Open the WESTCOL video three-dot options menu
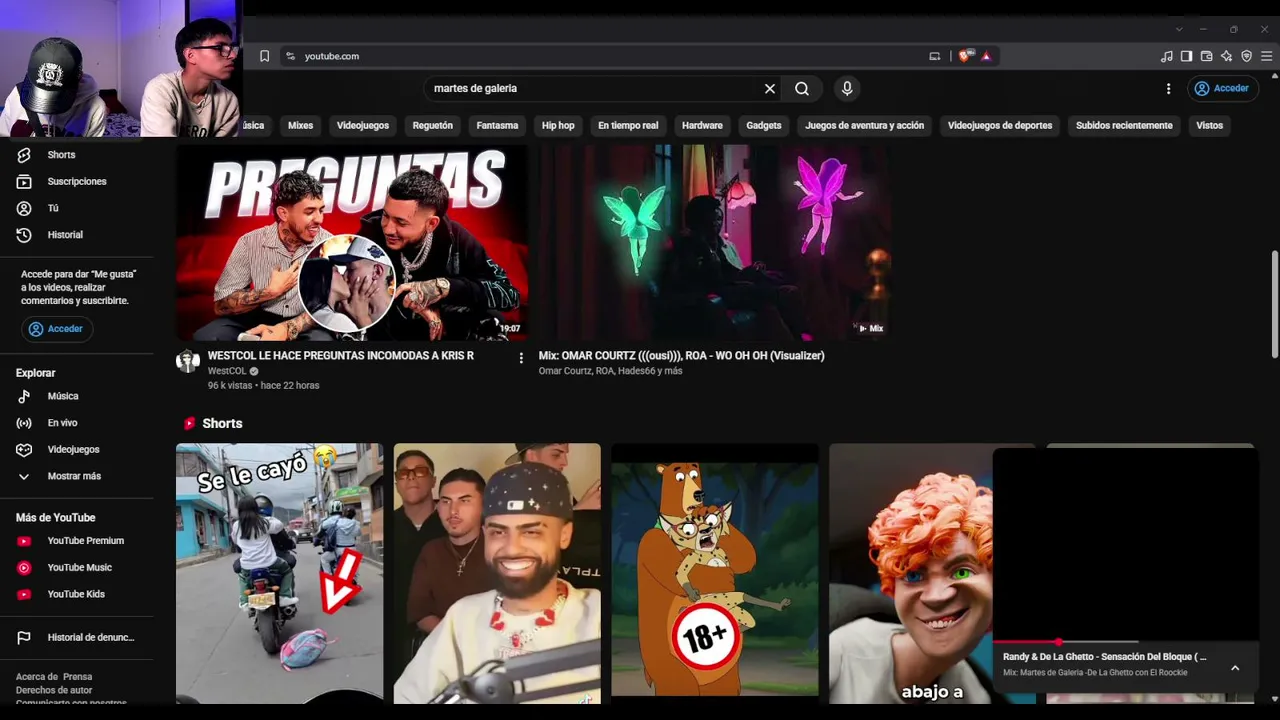The height and width of the screenshot is (720, 1280). pyautogui.click(x=521, y=358)
